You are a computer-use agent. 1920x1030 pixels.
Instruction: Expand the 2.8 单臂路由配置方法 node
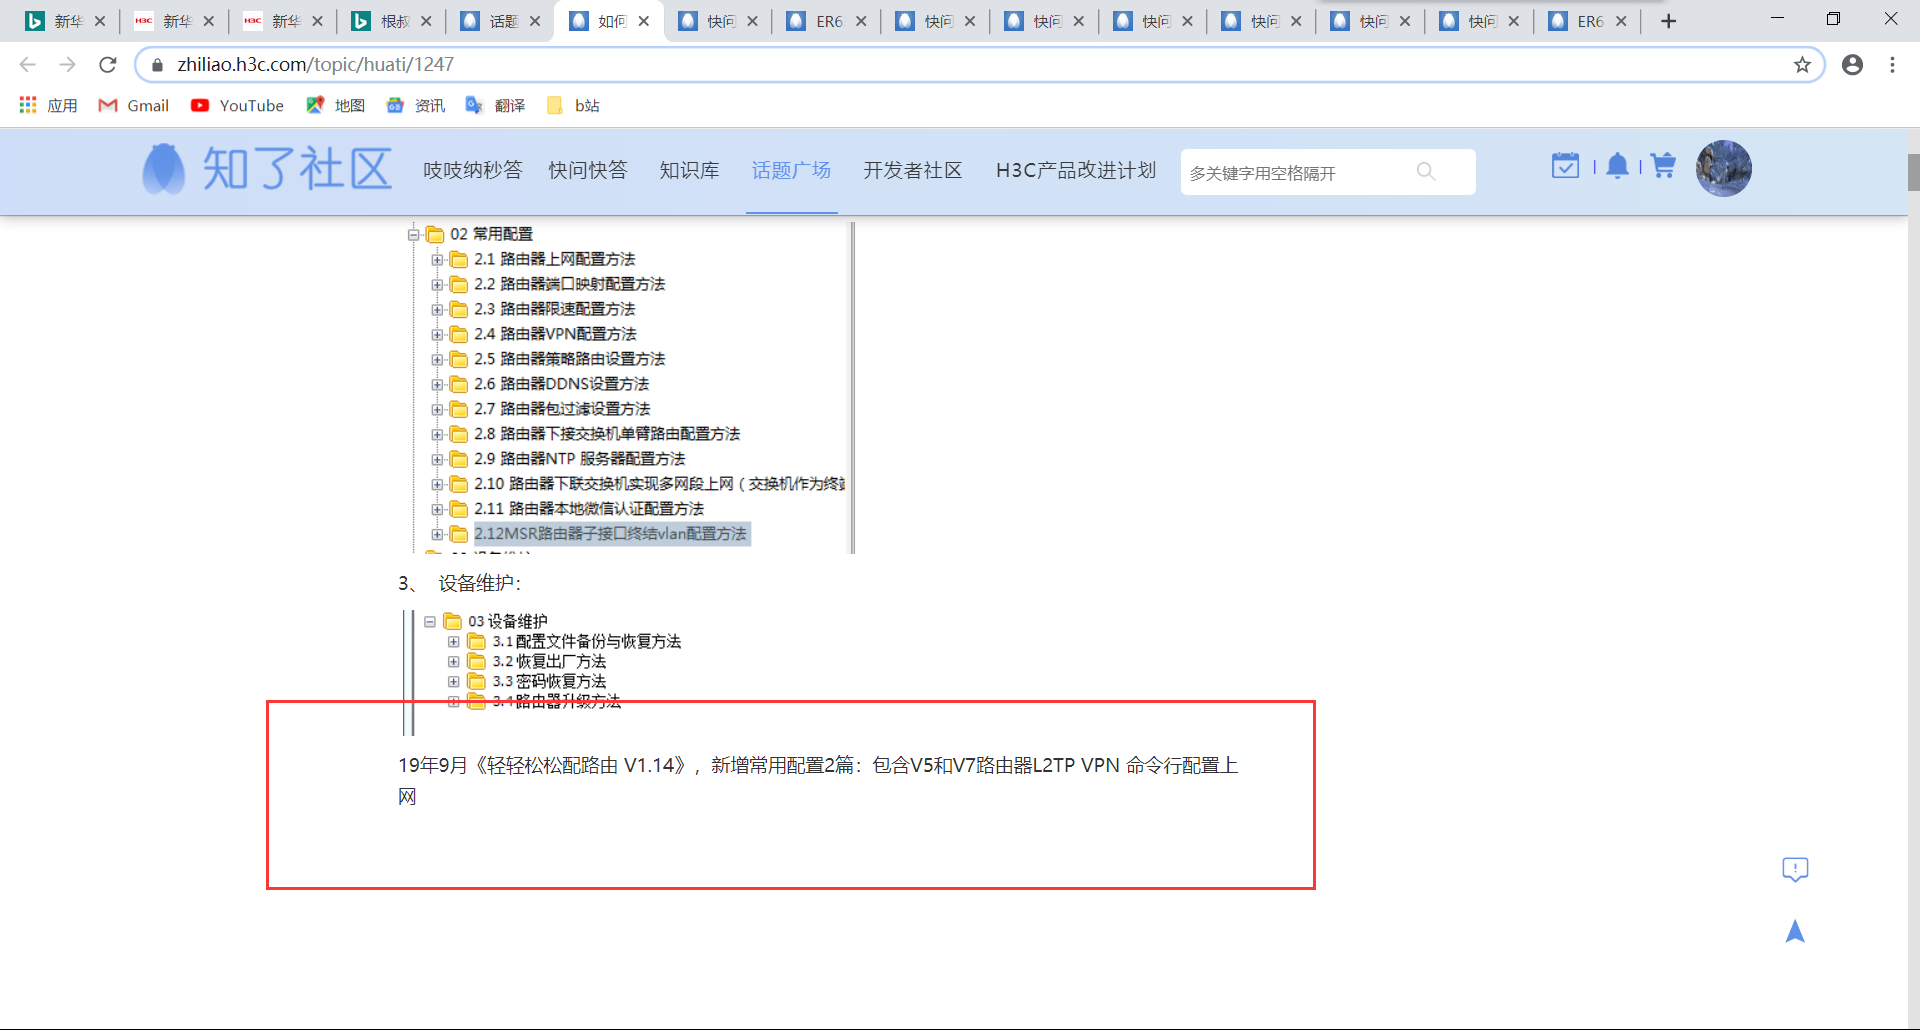tap(437, 435)
